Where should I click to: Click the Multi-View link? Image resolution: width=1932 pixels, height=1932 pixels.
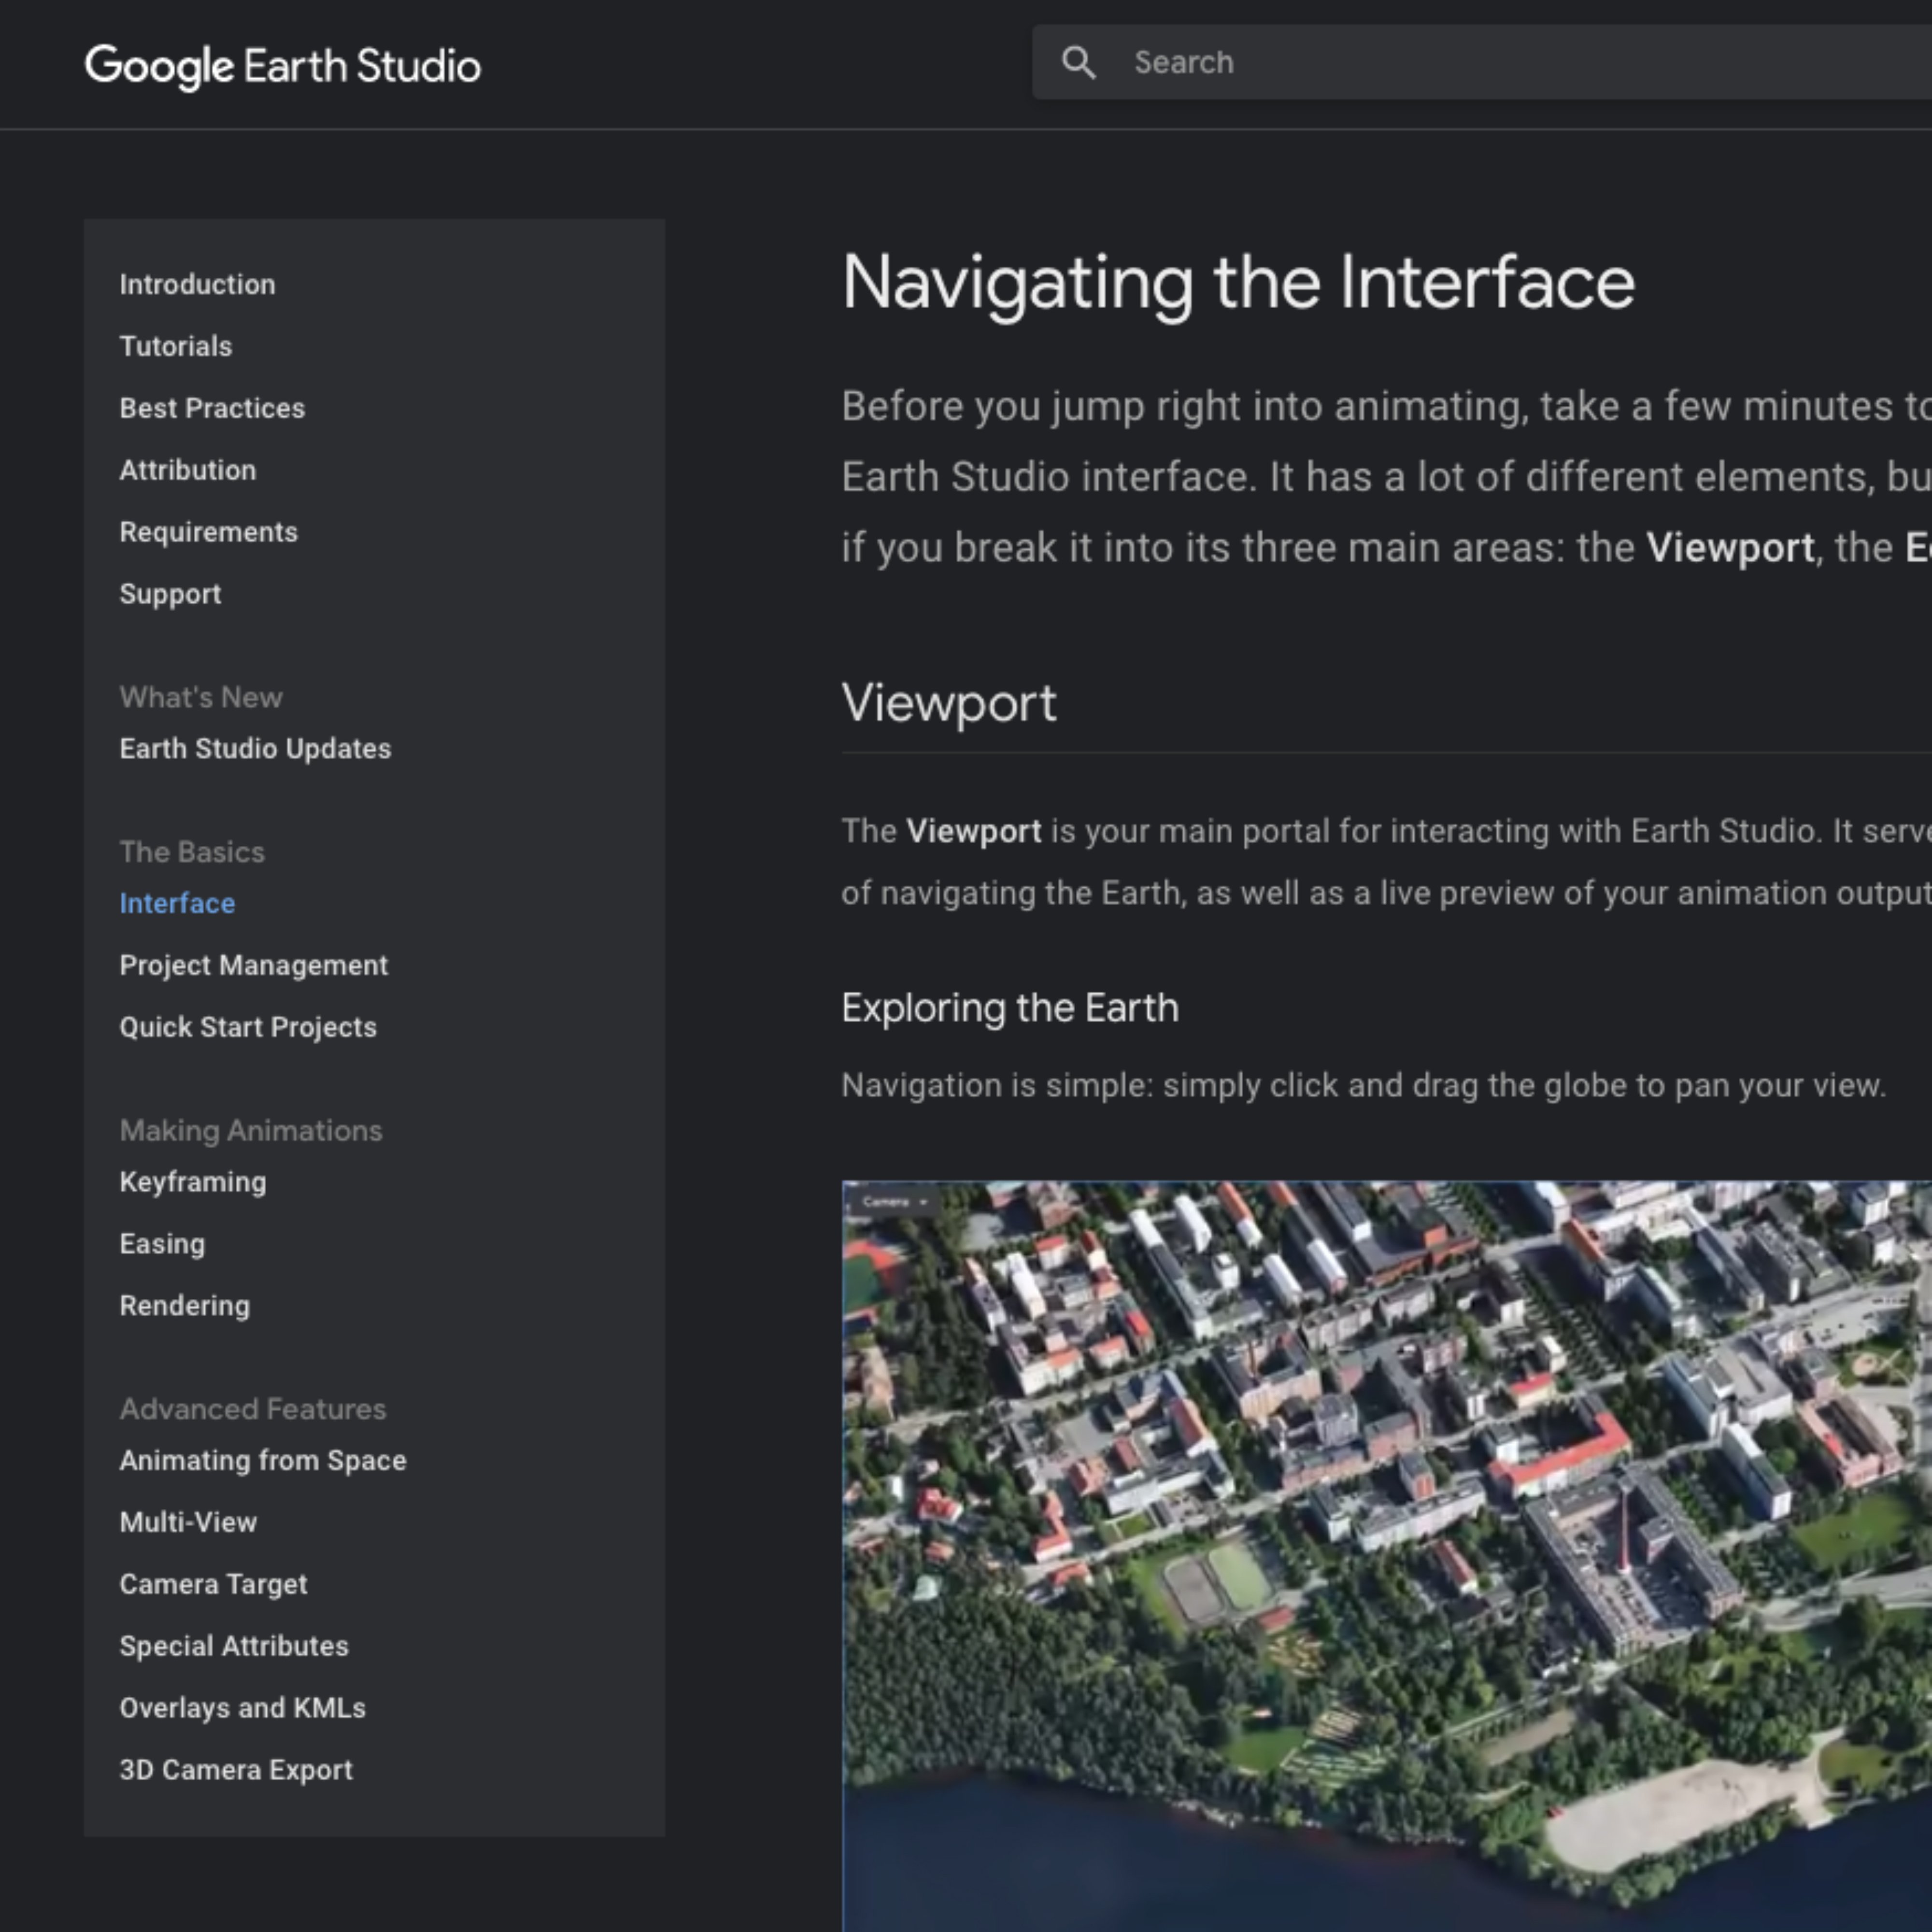tap(189, 1521)
